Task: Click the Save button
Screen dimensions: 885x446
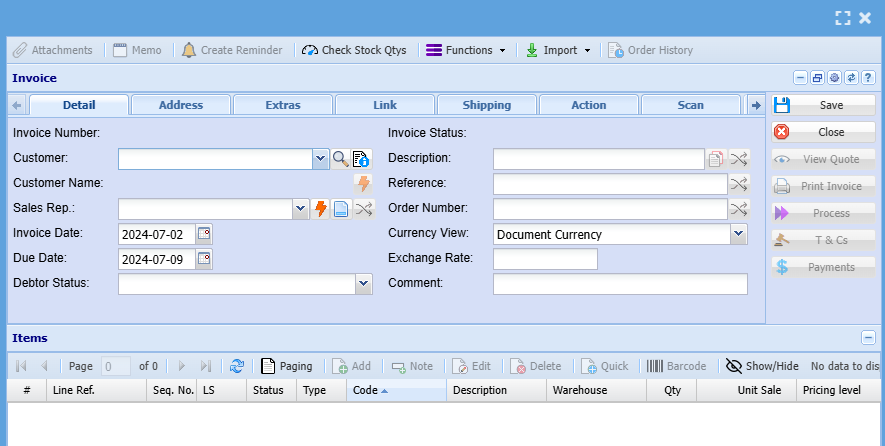Action: tap(824, 105)
